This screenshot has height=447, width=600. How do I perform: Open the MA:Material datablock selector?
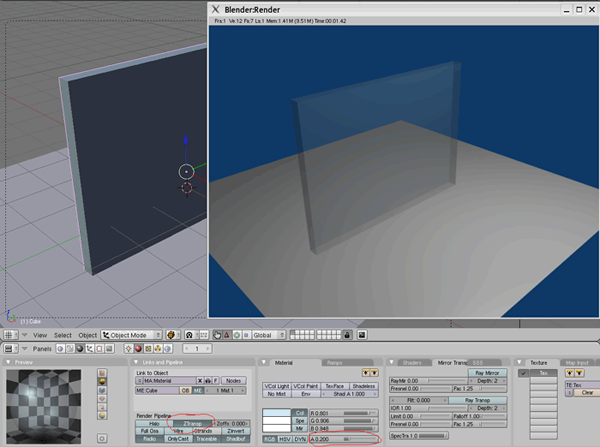click(x=165, y=380)
